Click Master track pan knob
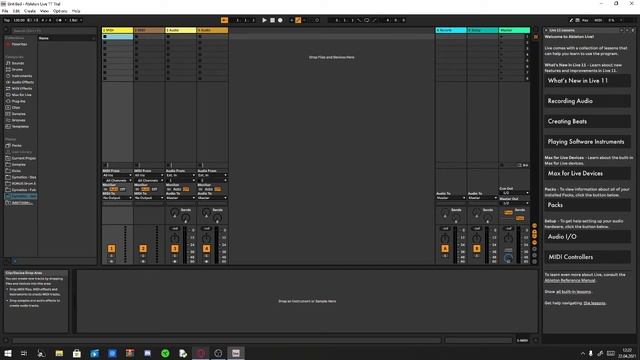640x360 pixels. click(x=508, y=238)
